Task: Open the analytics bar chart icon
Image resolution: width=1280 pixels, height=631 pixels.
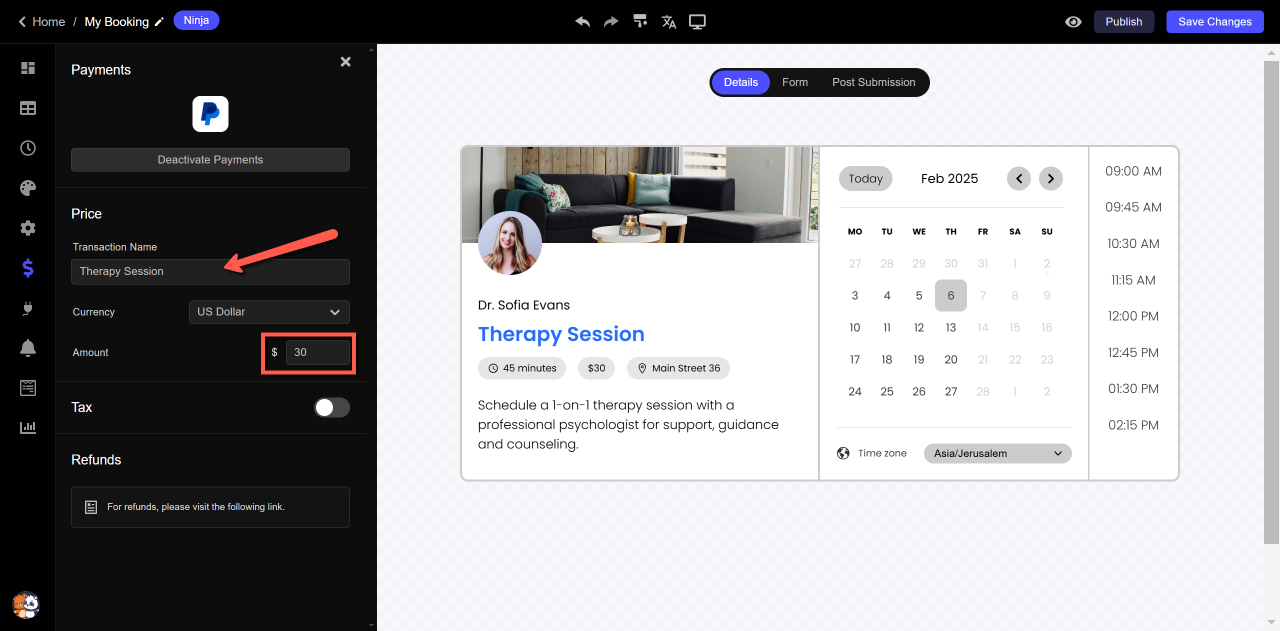Action: 28,428
